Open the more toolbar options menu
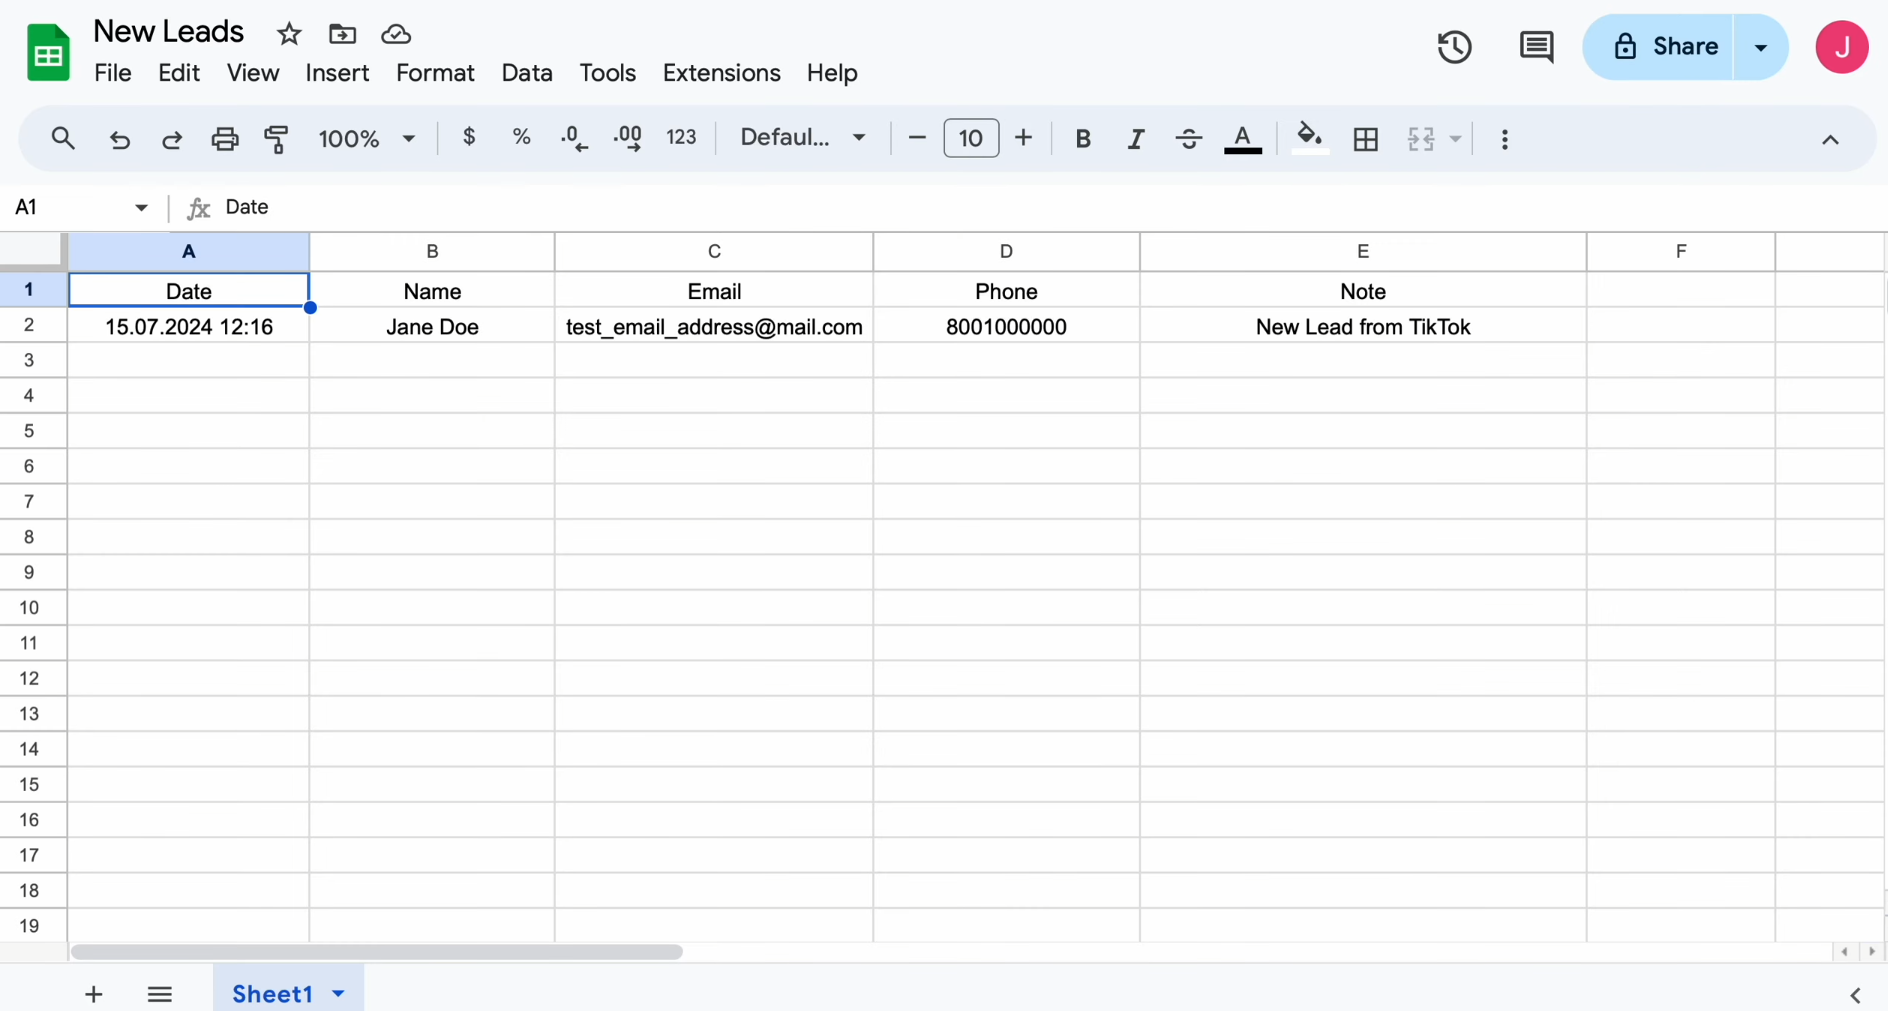 1504,139
